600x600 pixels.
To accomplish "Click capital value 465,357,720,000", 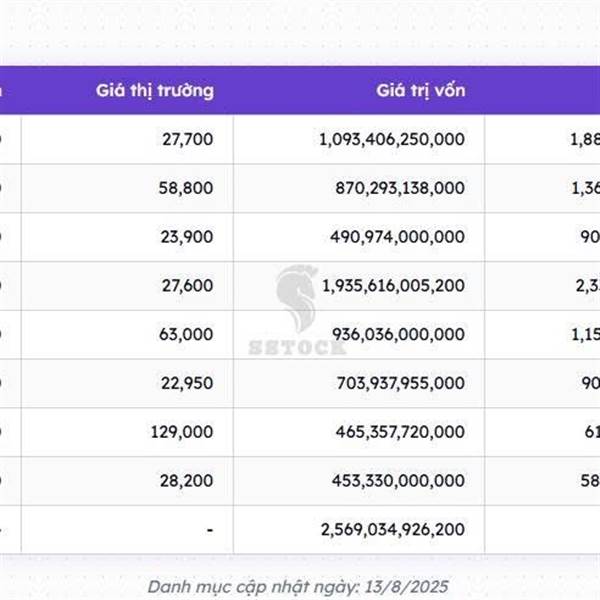I will pos(400,432).
